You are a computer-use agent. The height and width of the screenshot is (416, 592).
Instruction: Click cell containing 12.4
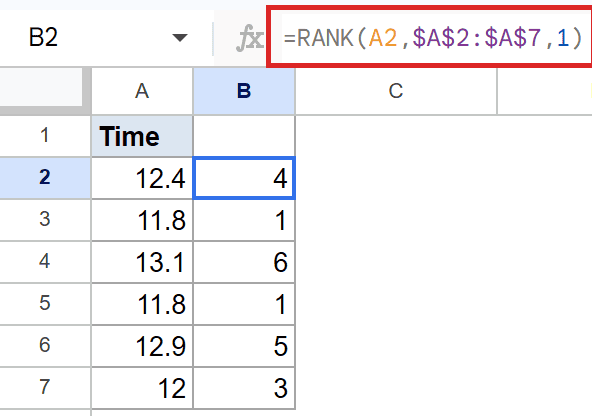pyautogui.click(x=142, y=178)
